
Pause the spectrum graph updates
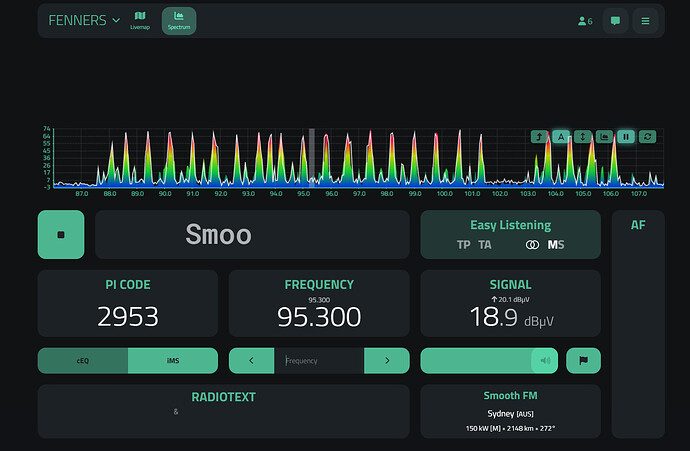click(x=626, y=136)
